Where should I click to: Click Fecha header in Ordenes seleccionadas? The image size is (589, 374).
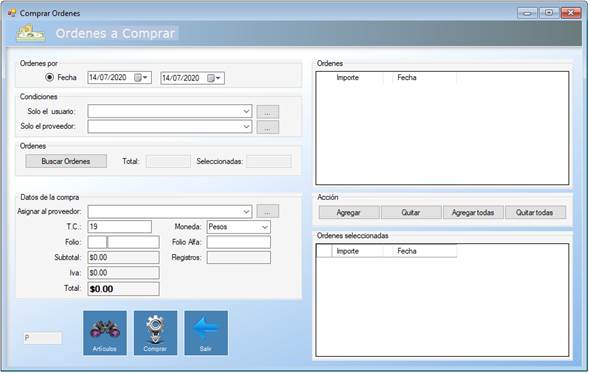coord(407,251)
